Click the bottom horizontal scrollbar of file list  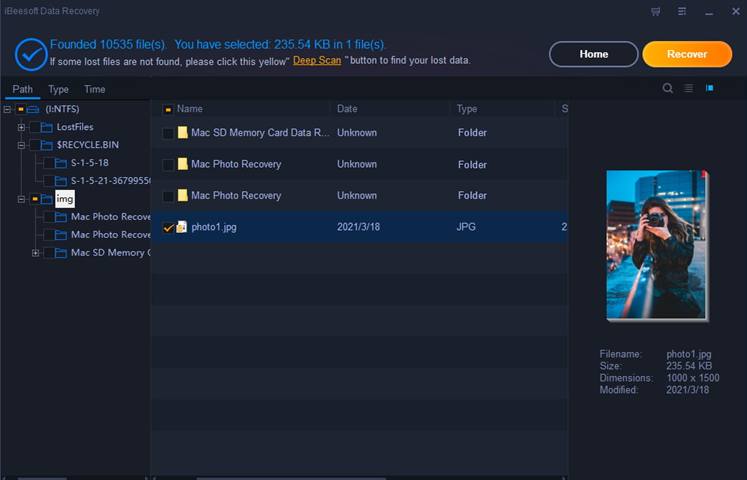(x=291, y=478)
